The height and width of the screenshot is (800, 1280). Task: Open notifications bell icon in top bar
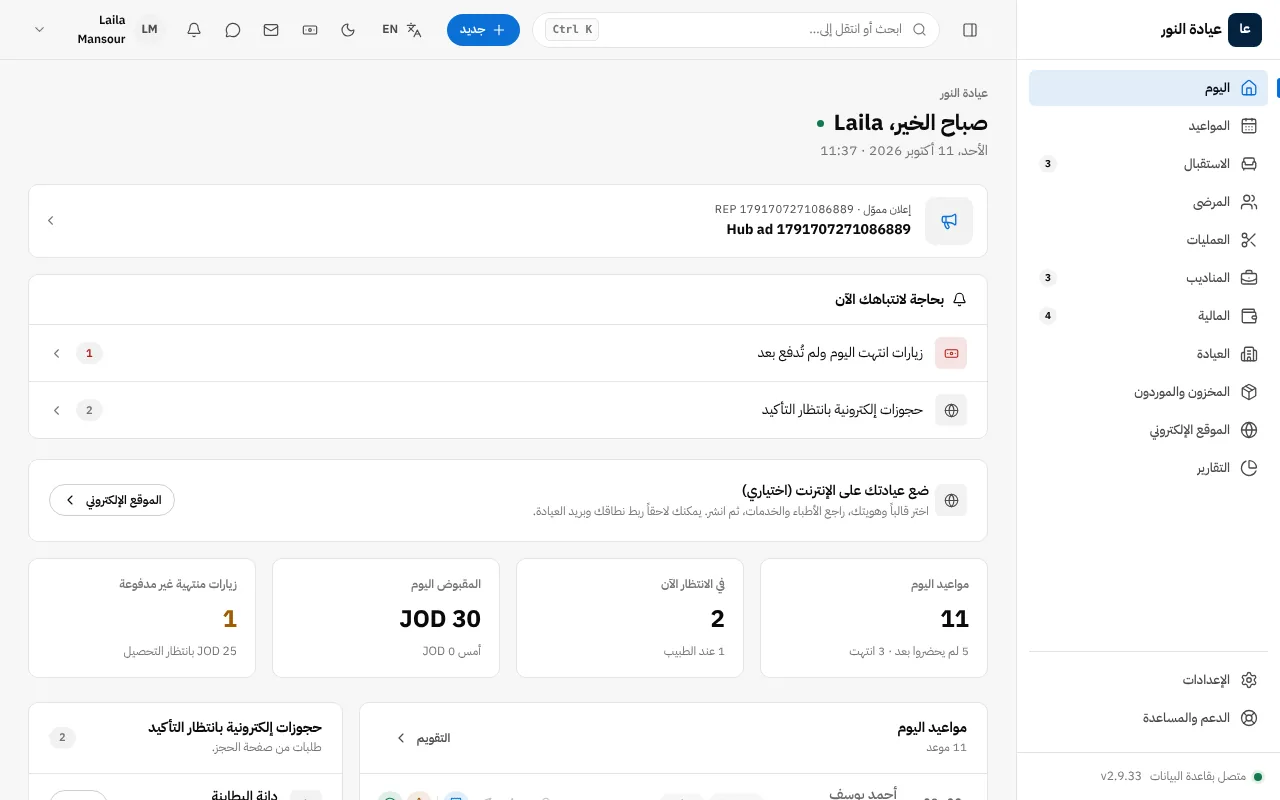point(194,30)
